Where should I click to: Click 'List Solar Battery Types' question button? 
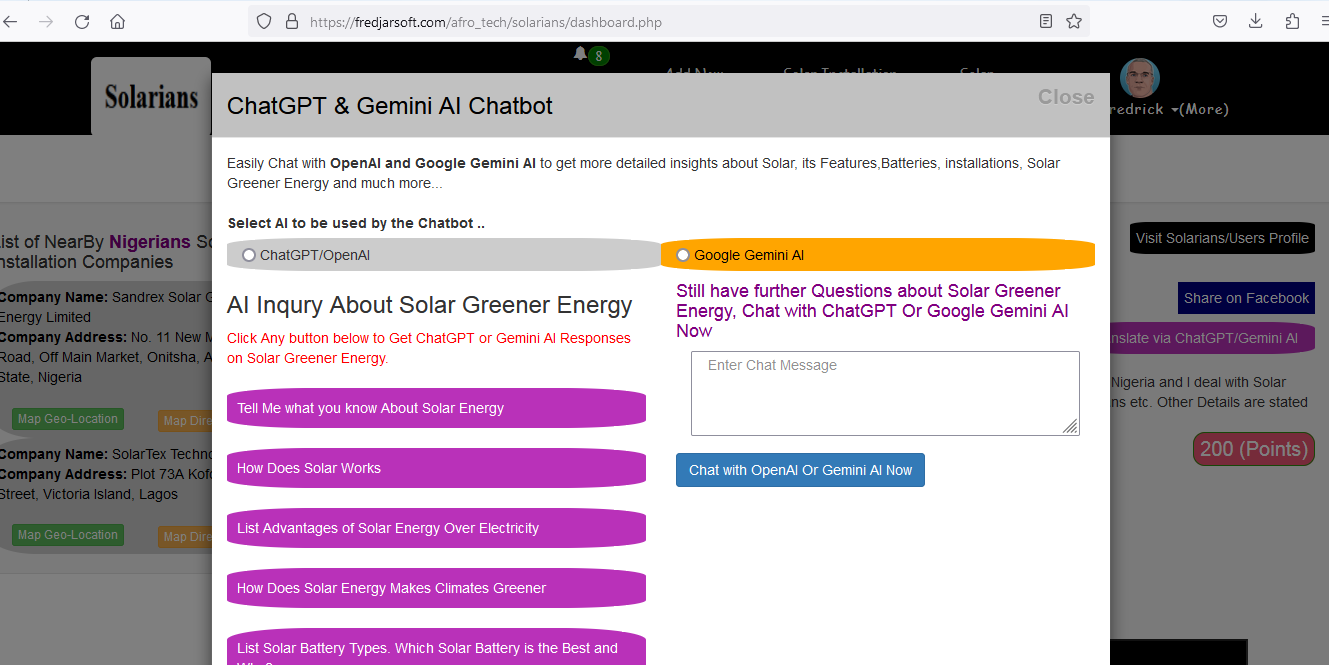436,648
